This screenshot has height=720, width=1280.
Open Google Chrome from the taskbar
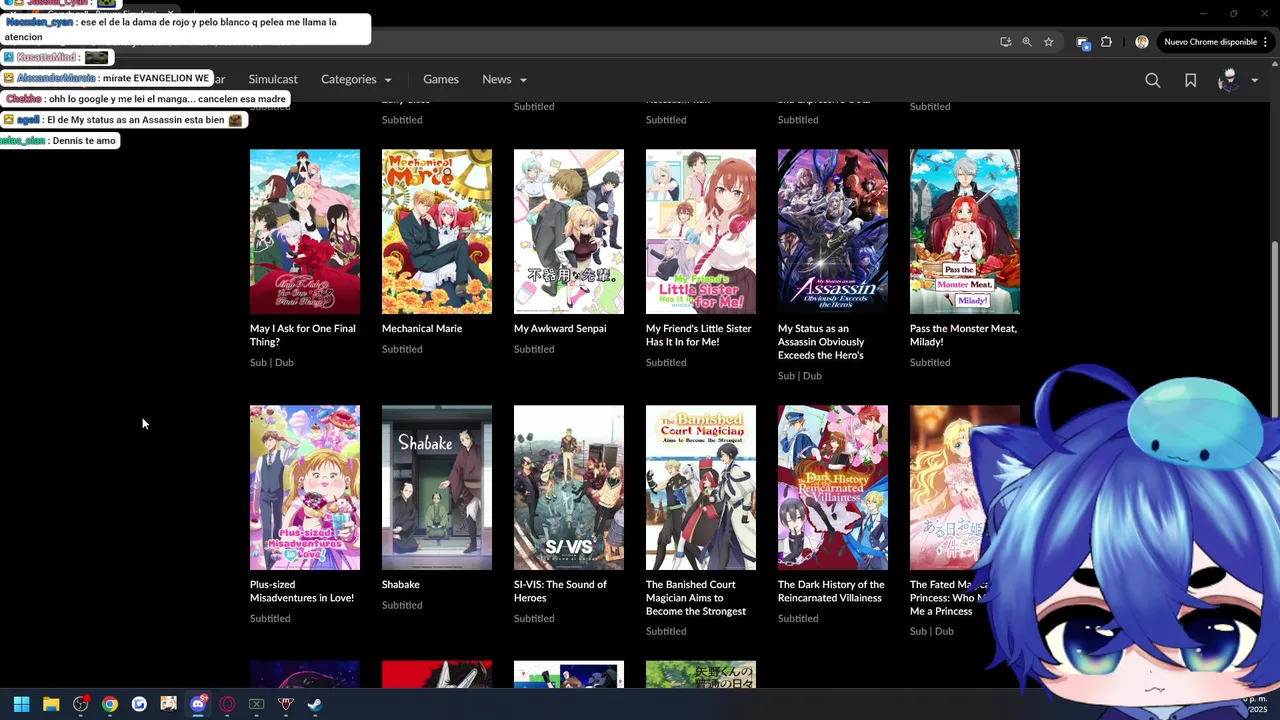110,704
